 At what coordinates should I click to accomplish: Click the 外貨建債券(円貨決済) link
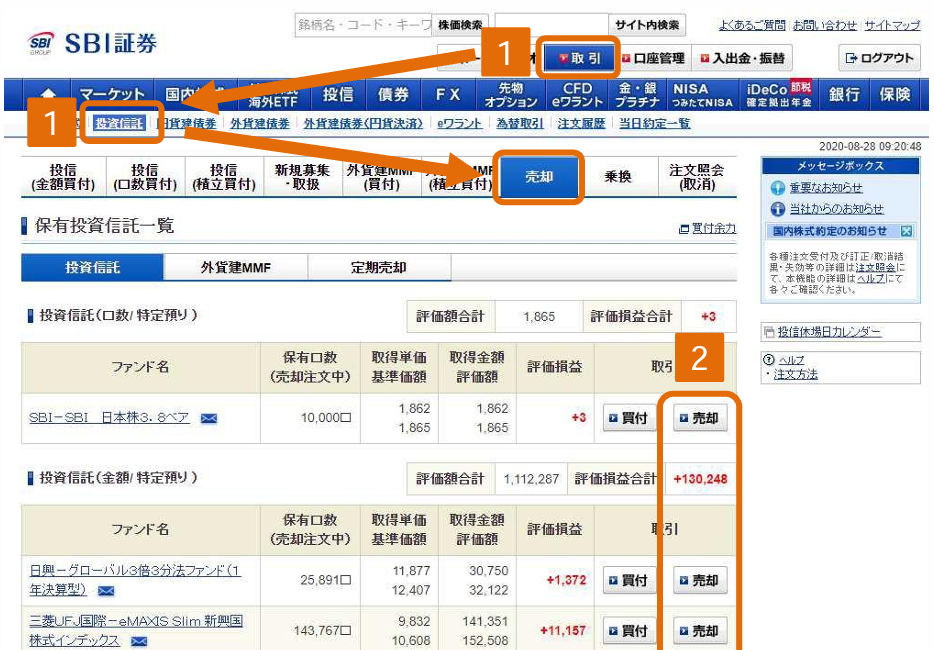click(x=363, y=123)
